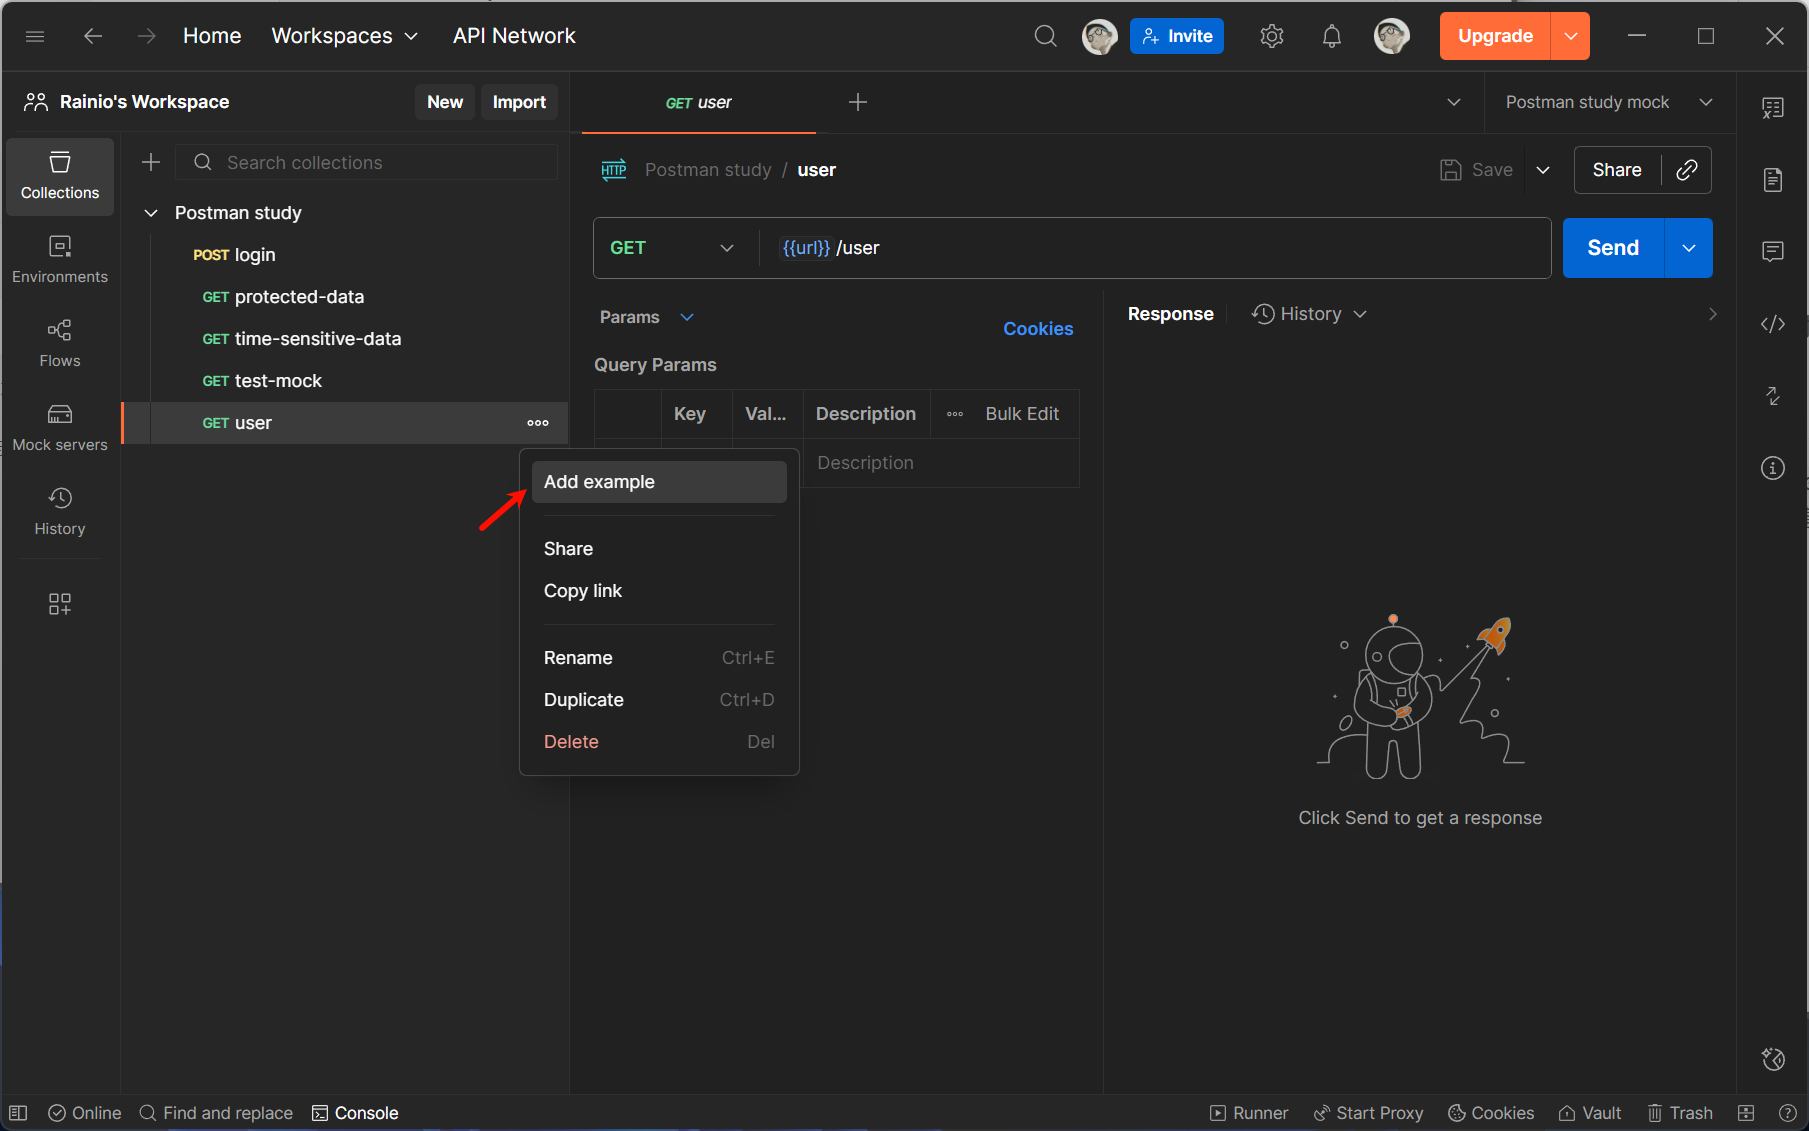The height and width of the screenshot is (1131, 1809).
Task: Collapse the Postman study collection
Action: coord(151,213)
